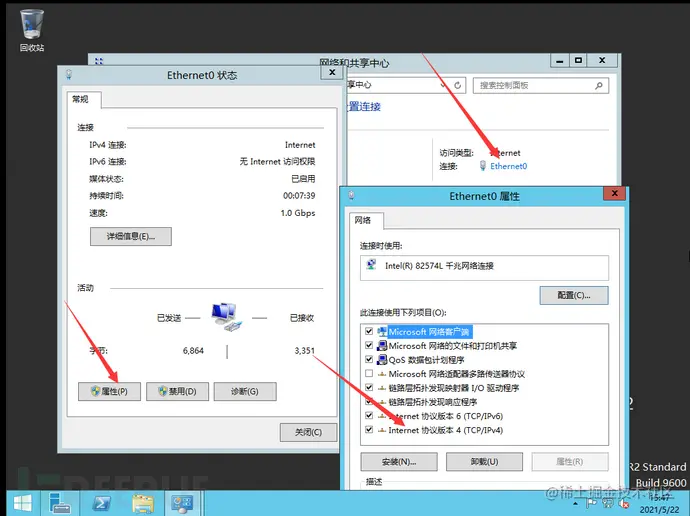Click Network and Sharing Center window icon
The image size is (690, 516).
point(99,61)
